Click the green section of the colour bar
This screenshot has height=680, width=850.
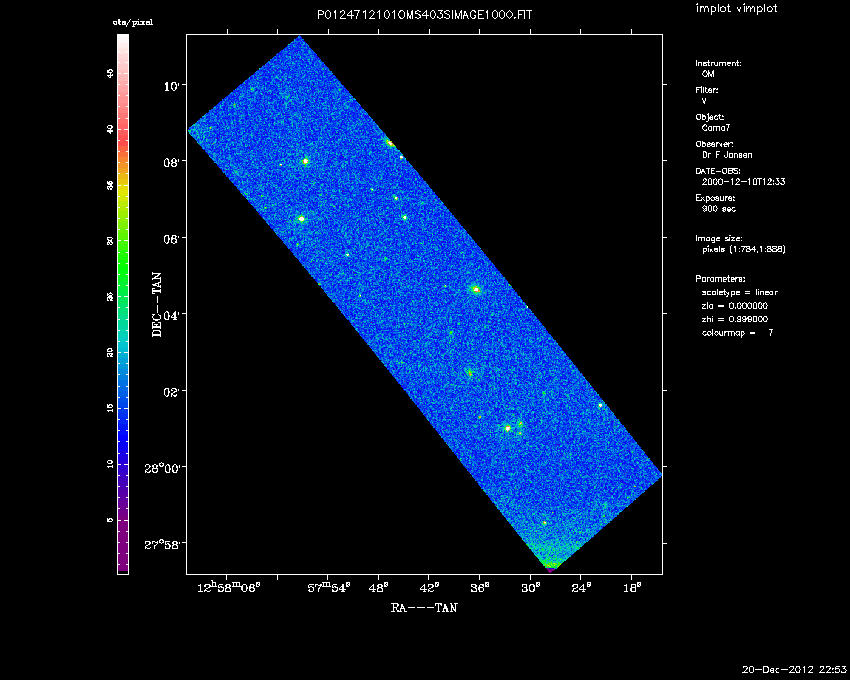point(122,260)
